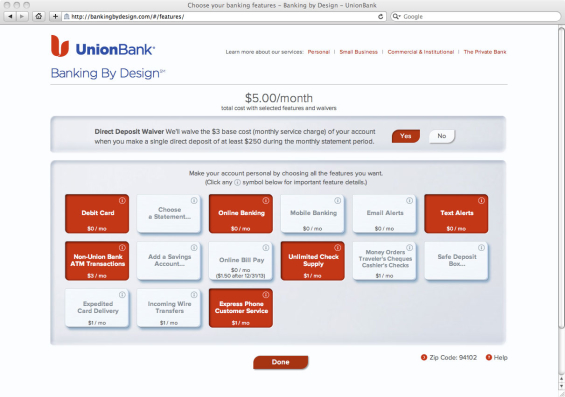The image size is (565, 397).
Task: Open info icon on Express Phone Customer Service tile
Action: coord(266,295)
